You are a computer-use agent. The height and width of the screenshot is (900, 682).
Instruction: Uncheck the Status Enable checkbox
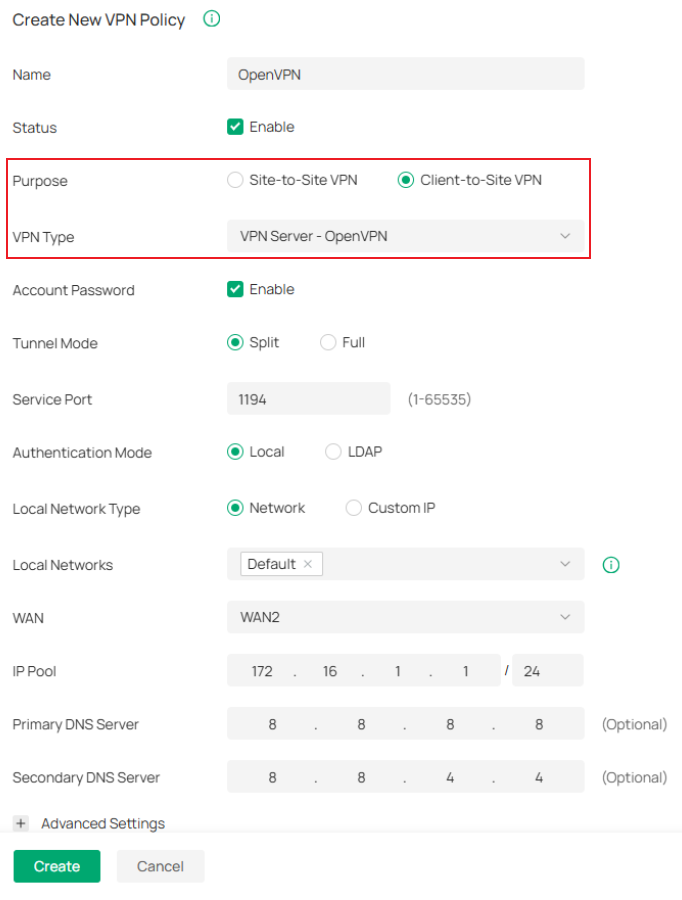click(x=235, y=127)
